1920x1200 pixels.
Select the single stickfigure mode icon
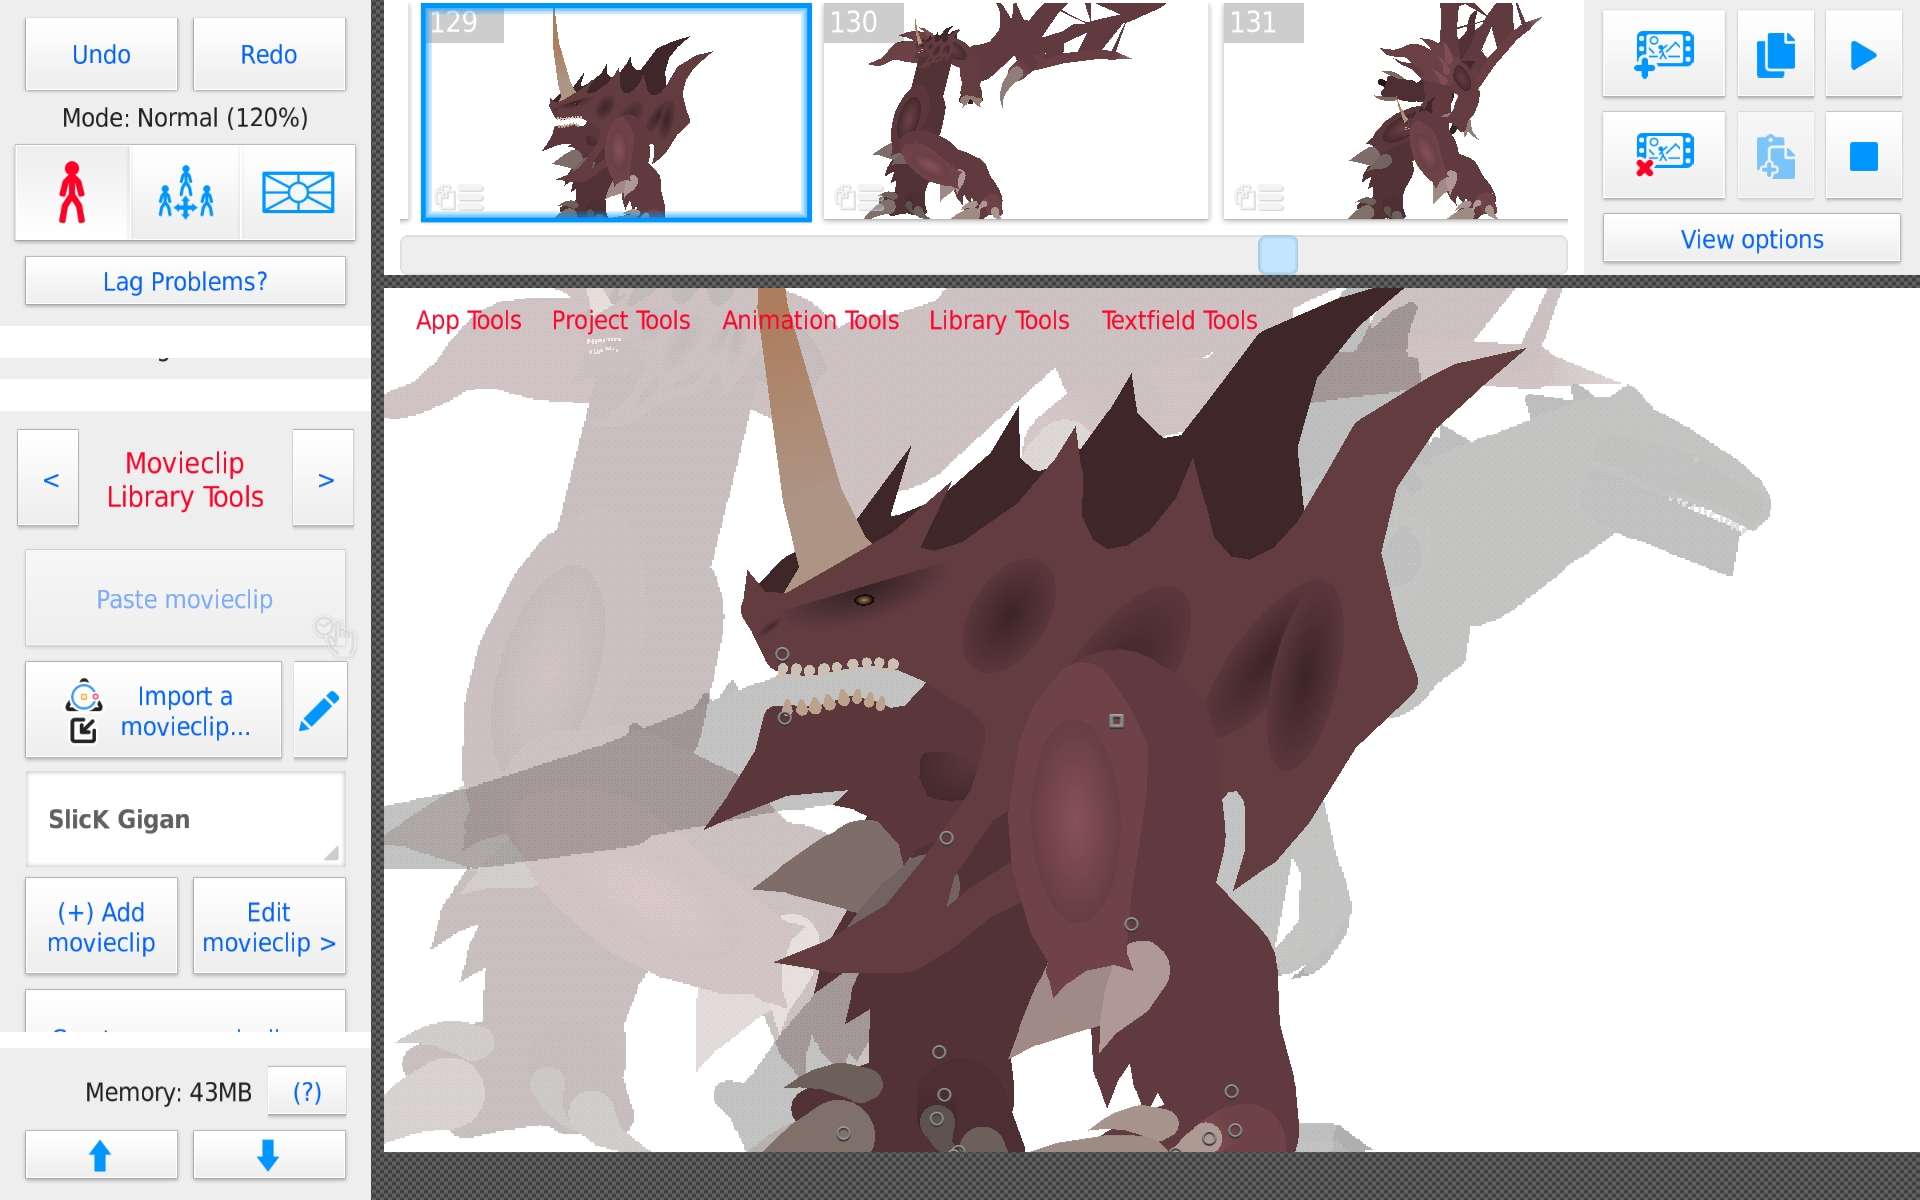[x=72, y=192]
